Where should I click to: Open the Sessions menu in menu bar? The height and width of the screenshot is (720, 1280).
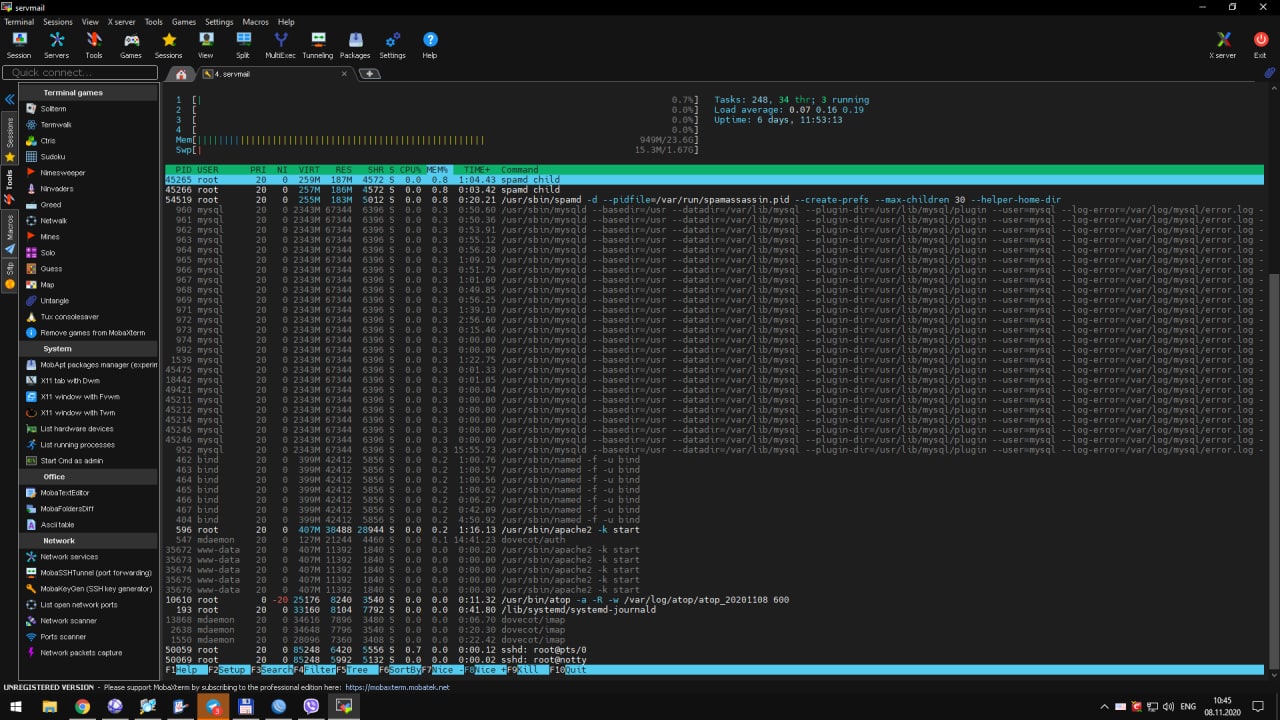point(57,21)
